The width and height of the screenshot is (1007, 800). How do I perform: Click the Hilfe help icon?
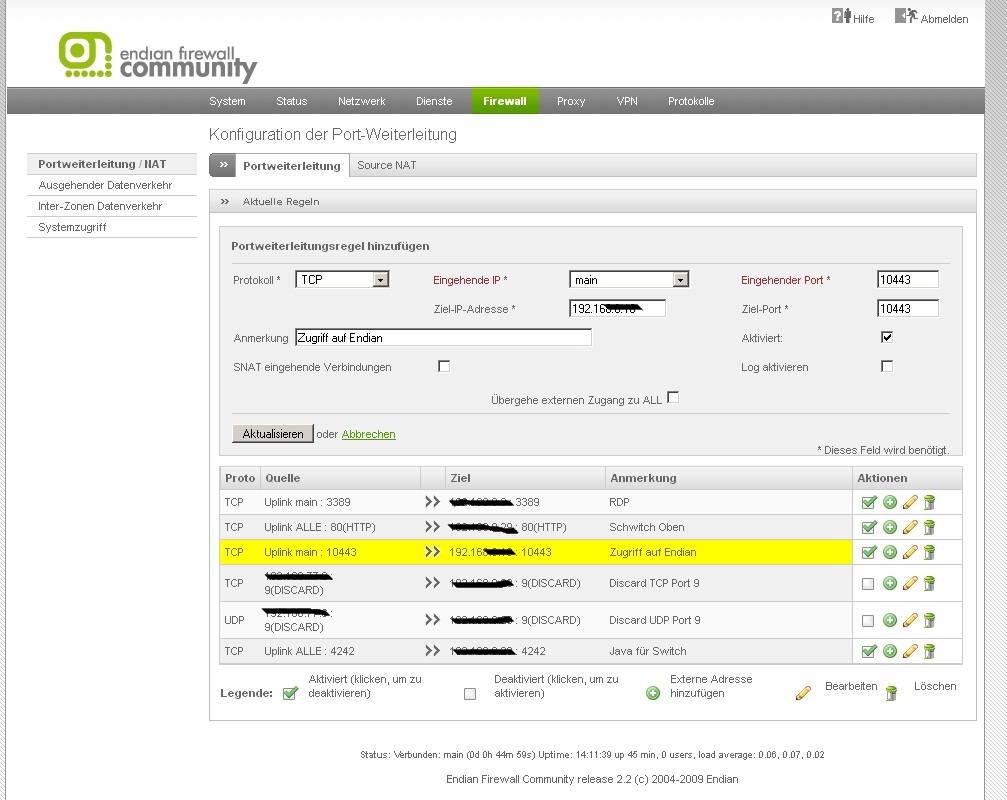pyautogui.click(x=841, y=15)
